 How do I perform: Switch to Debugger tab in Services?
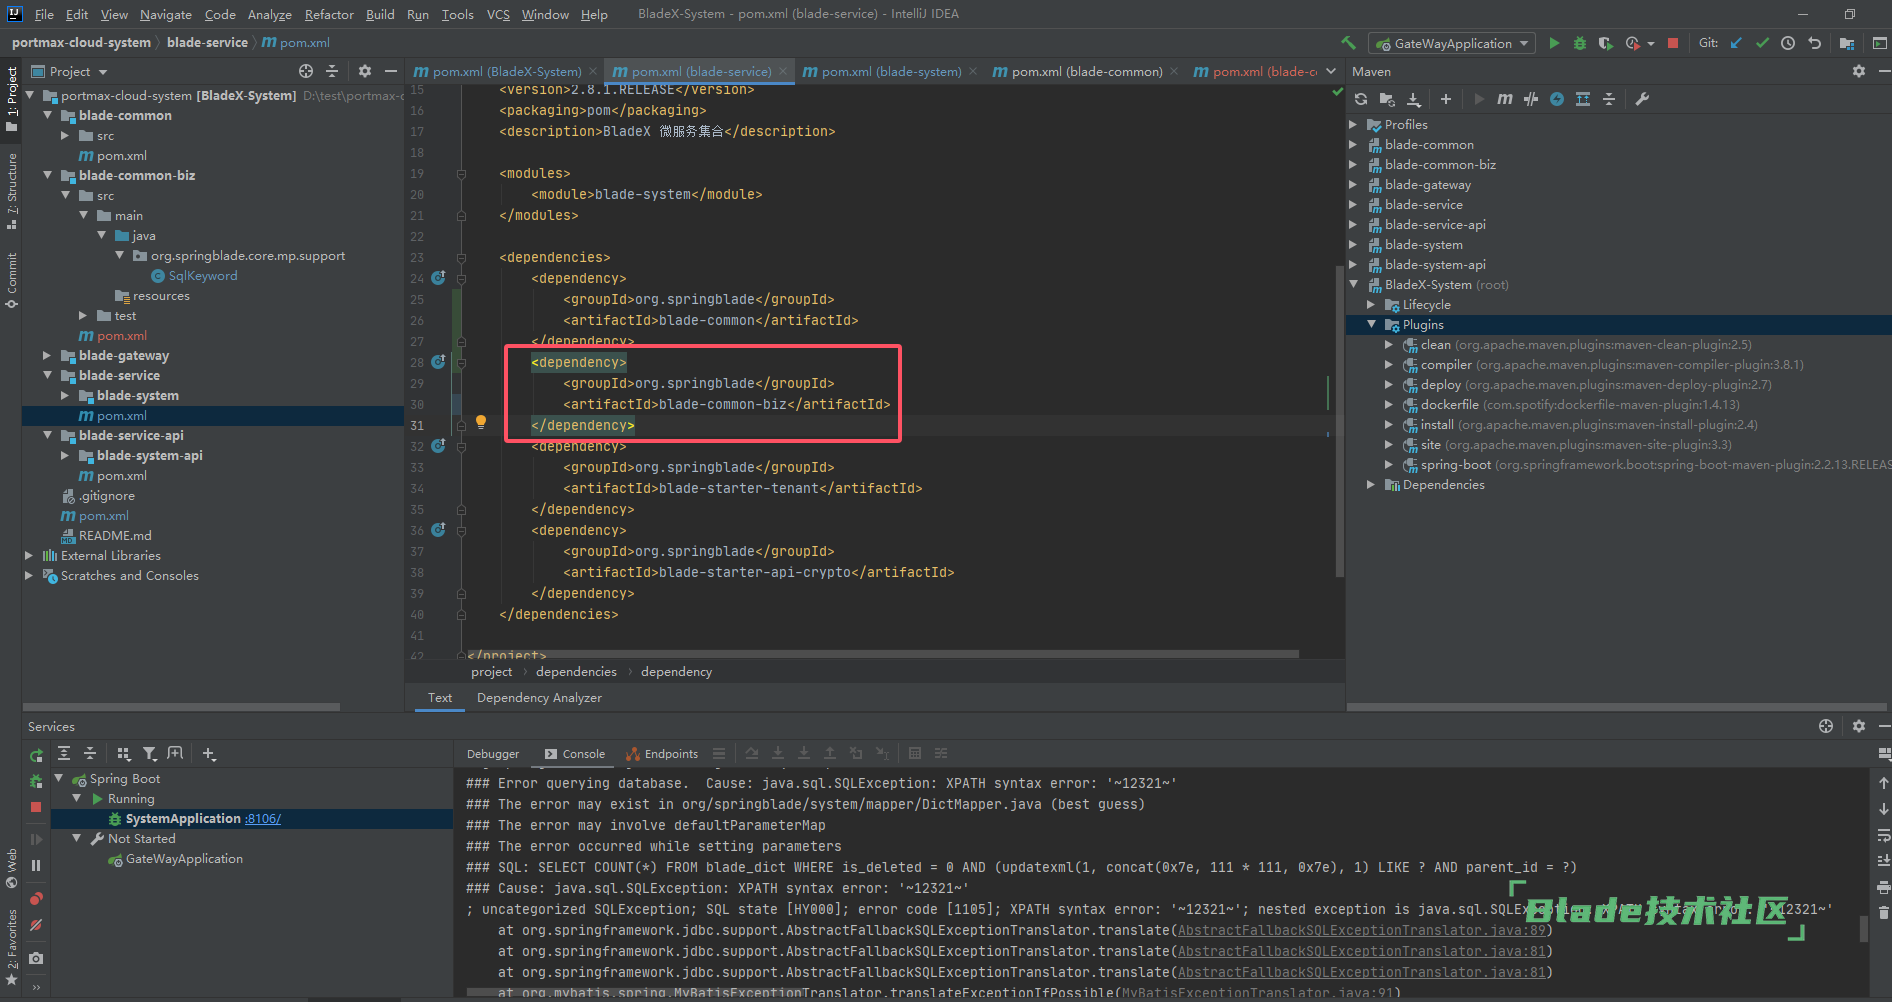[493, 754]
